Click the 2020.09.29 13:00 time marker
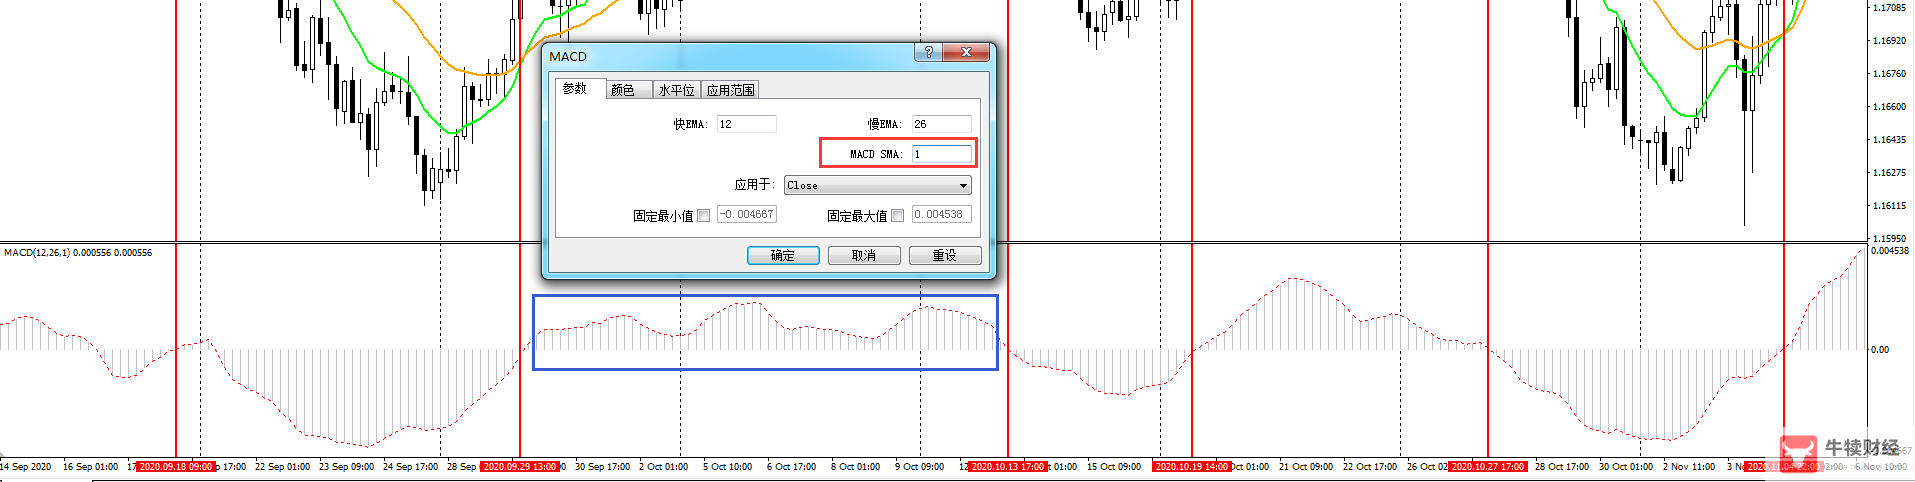 click(x=520, y=467)
